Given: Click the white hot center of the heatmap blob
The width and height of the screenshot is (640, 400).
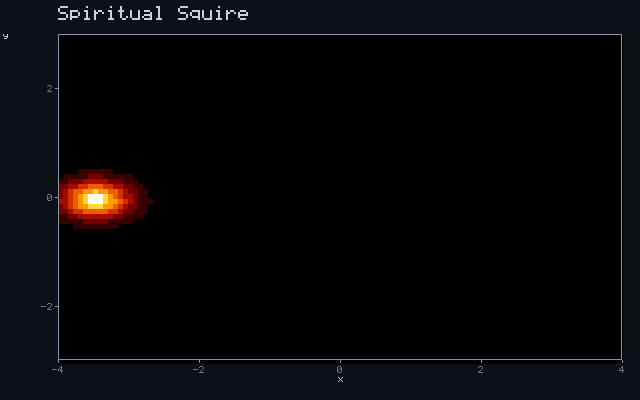Looking at the screenshot, I should point(96,199).
